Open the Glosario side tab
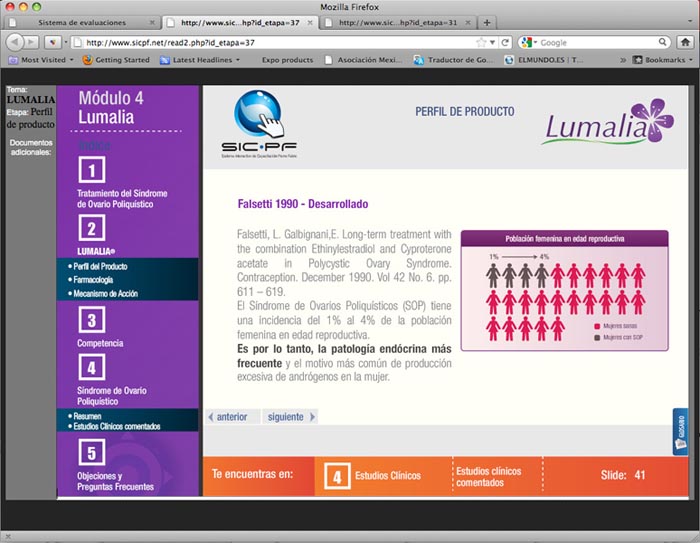 (680, 431)
